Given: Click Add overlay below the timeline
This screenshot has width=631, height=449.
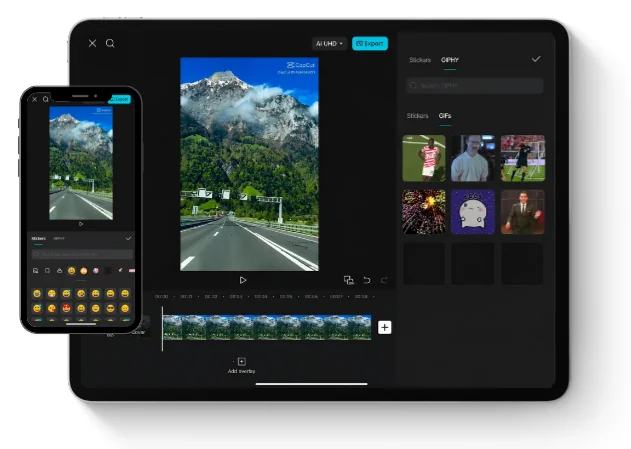Looking at the screenshot, I should click(x=241, y=365).
